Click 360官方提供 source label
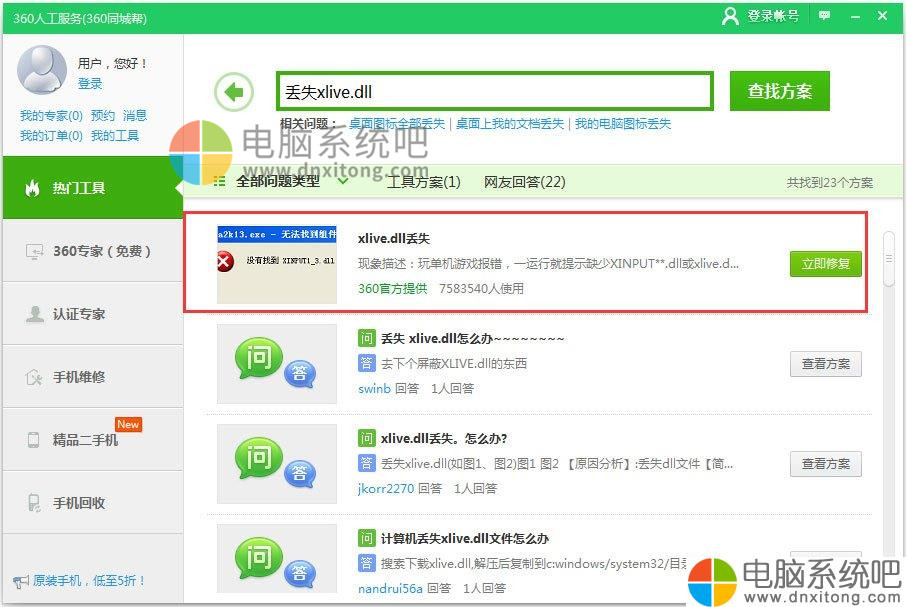This screenshot has height=607, width=906. coord(393,288)
